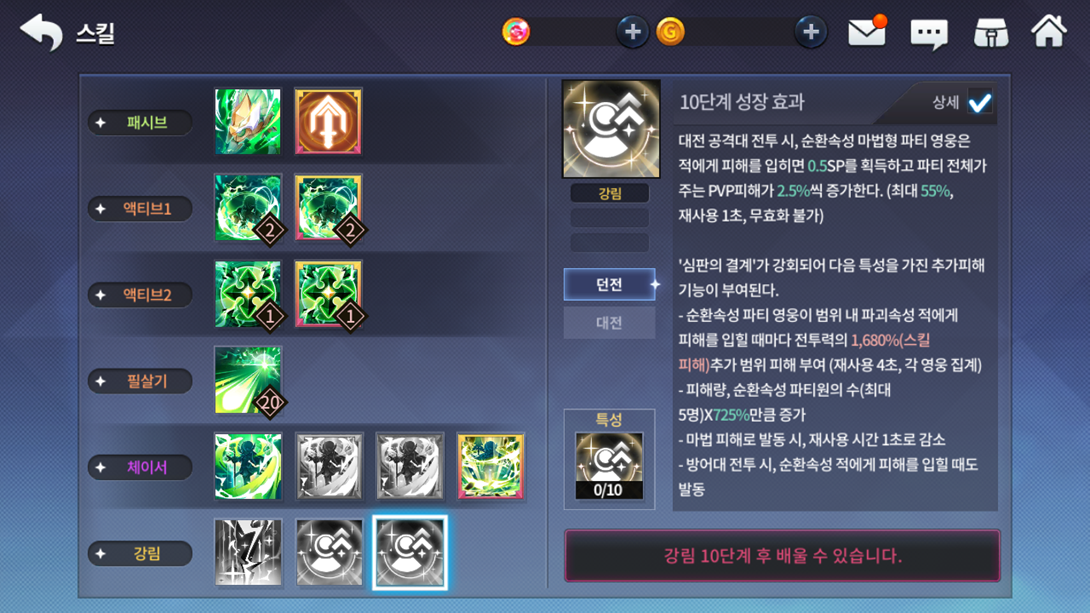1090x613 pixels.
Task: Return to the home screen icon
Action: coord(1048,31)
